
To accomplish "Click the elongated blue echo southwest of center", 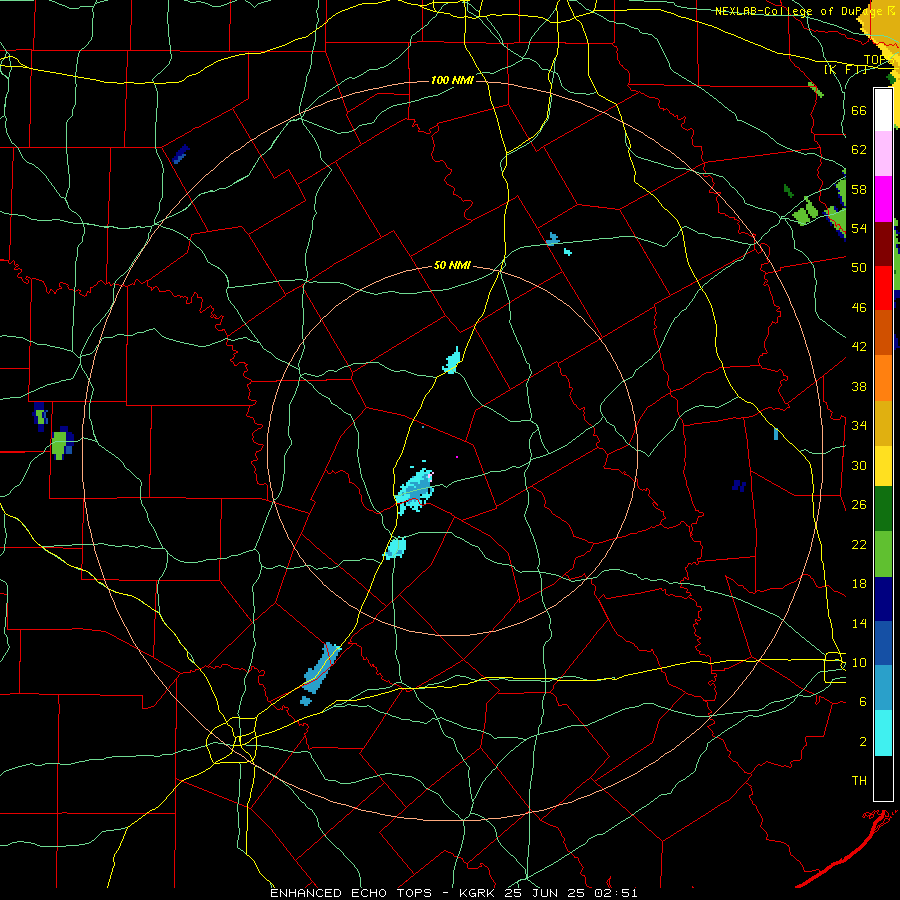I will tap(321, 668).
